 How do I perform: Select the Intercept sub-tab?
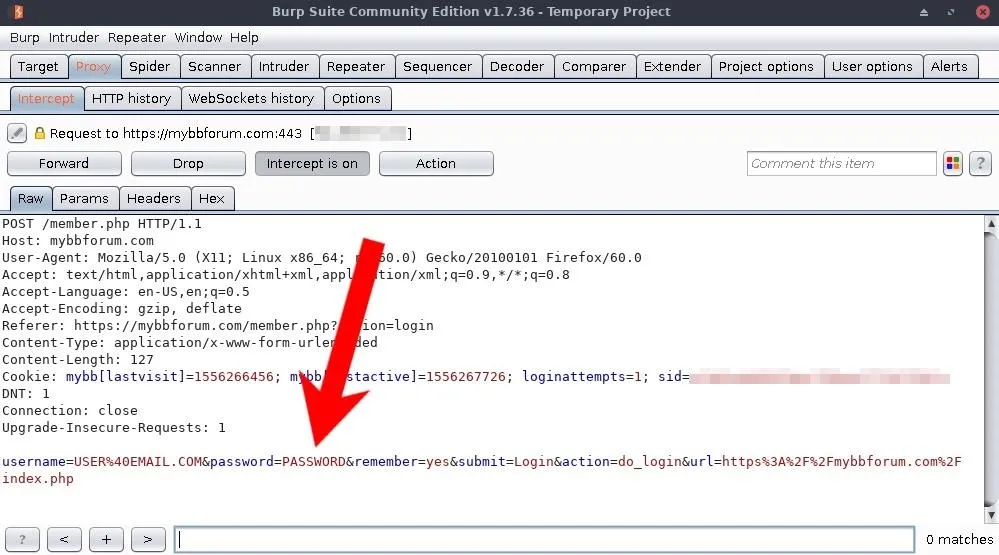point(46,98)
